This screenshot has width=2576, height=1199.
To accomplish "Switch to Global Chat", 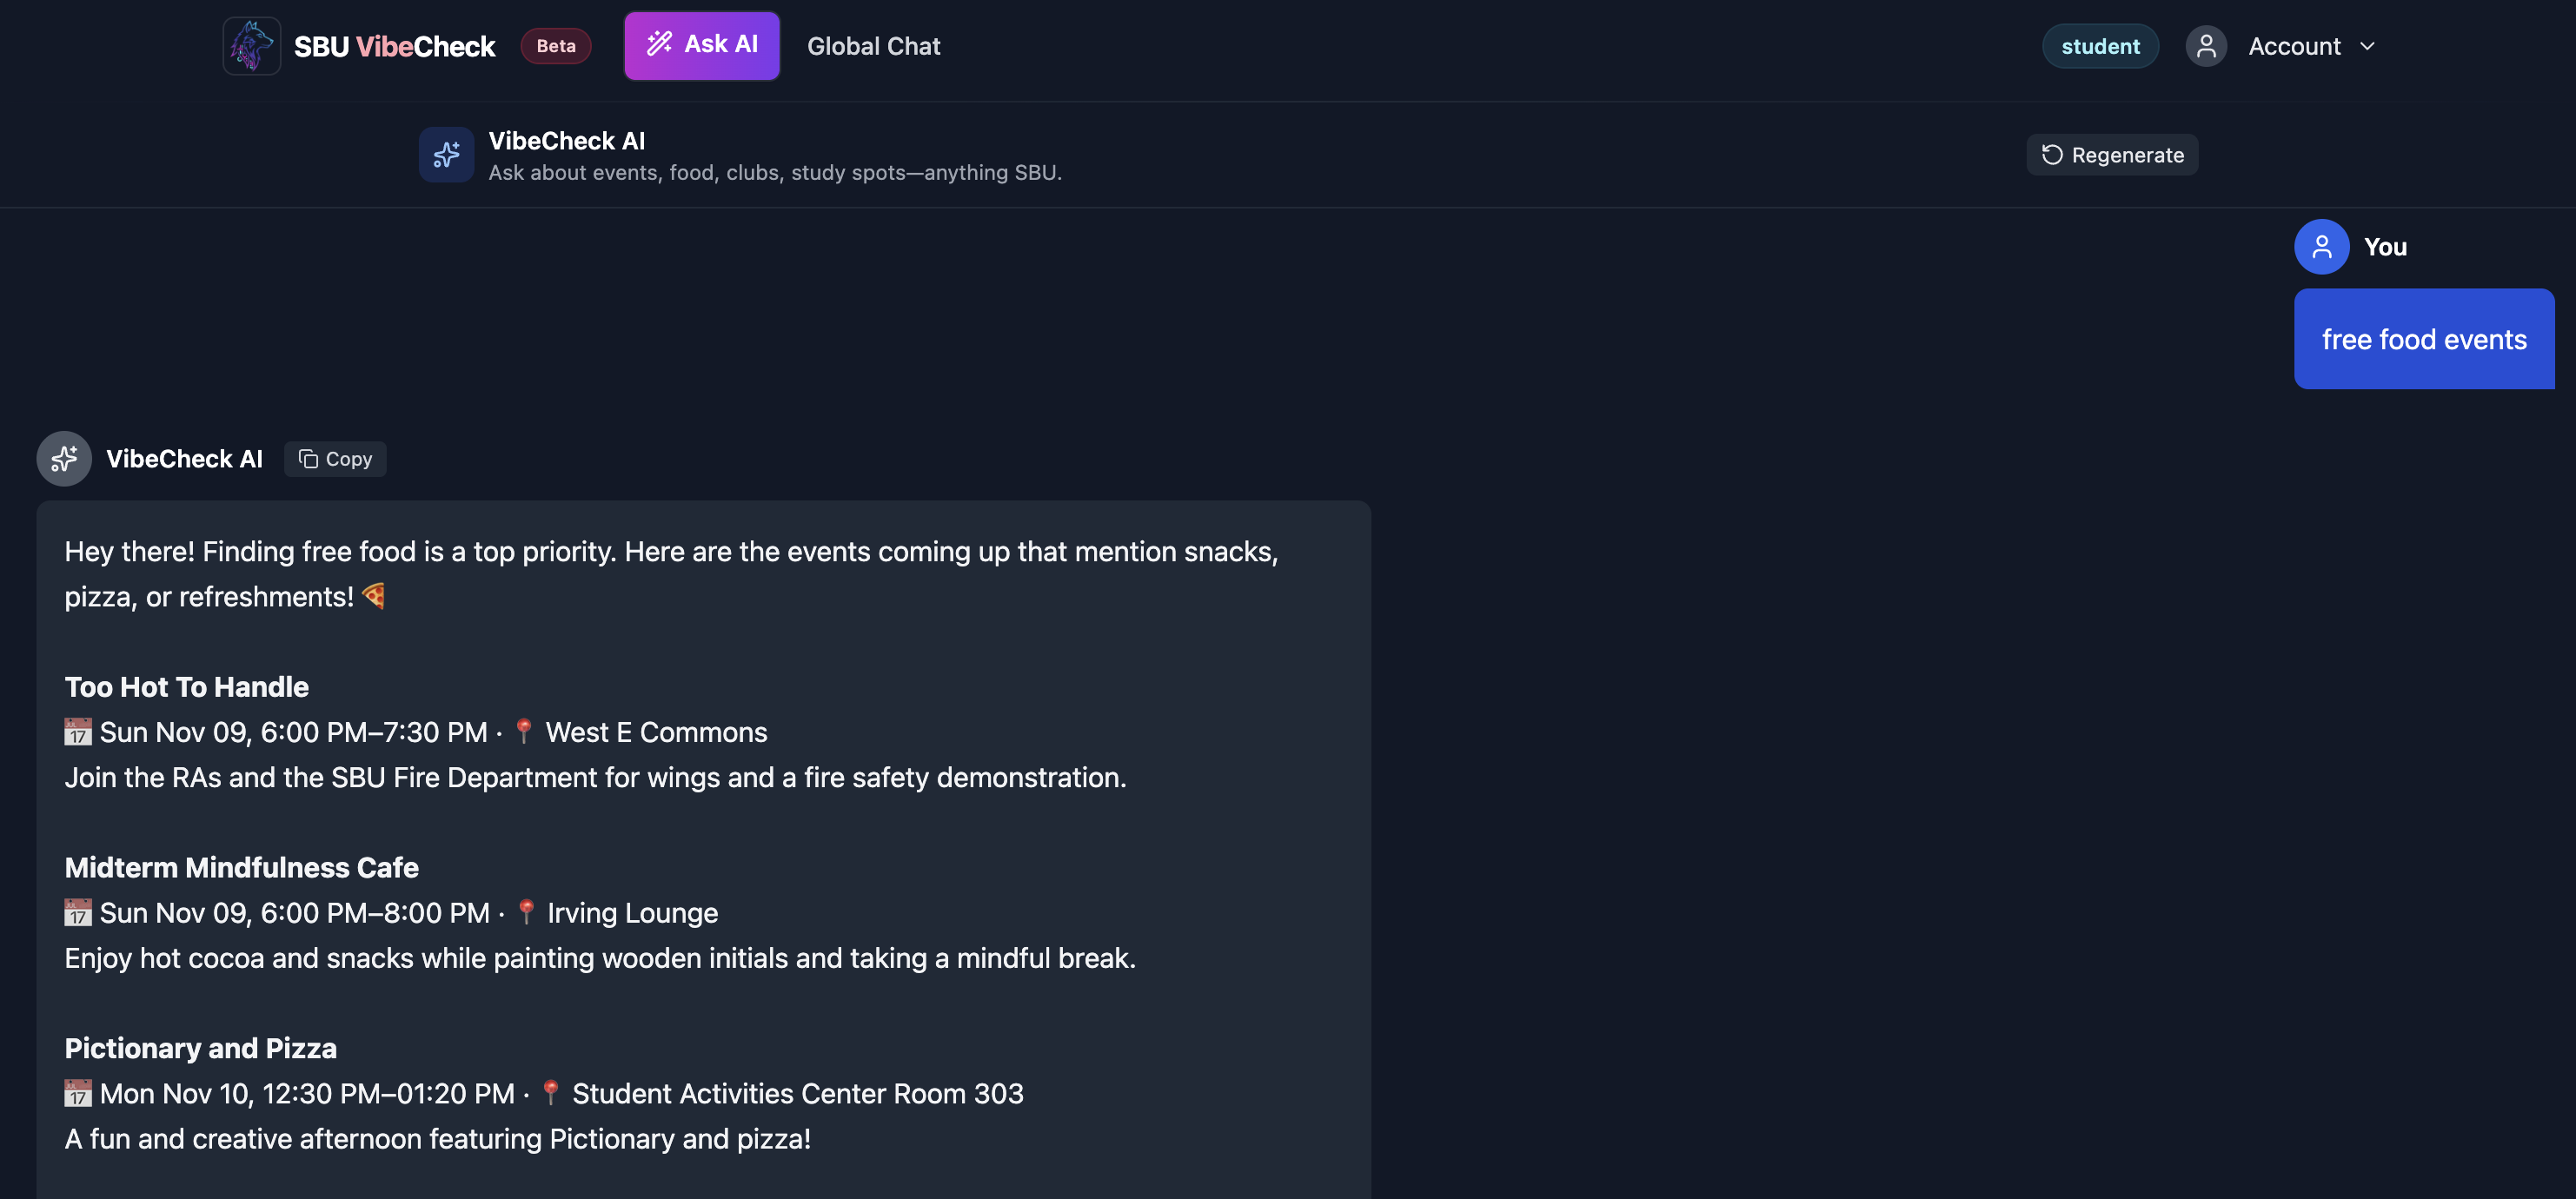I will tap(873, 46).
